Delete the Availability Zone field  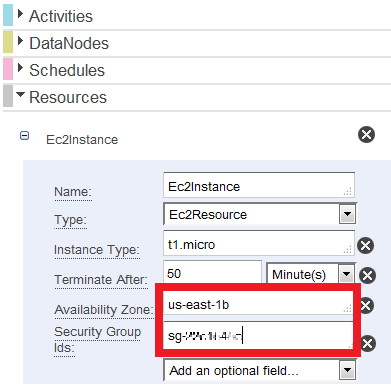click(367, 305)
